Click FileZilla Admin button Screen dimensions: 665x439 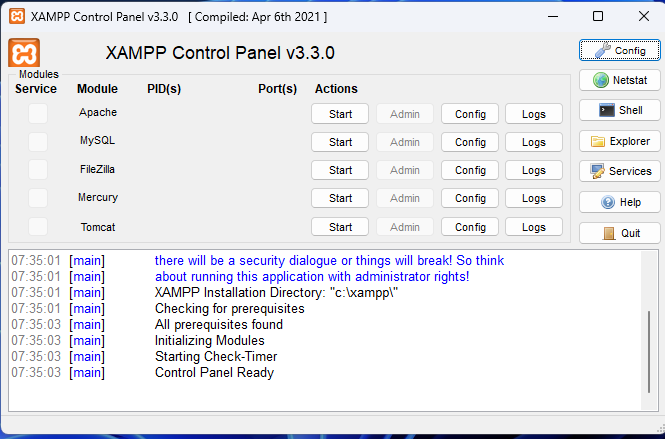(x=405, y=170)
